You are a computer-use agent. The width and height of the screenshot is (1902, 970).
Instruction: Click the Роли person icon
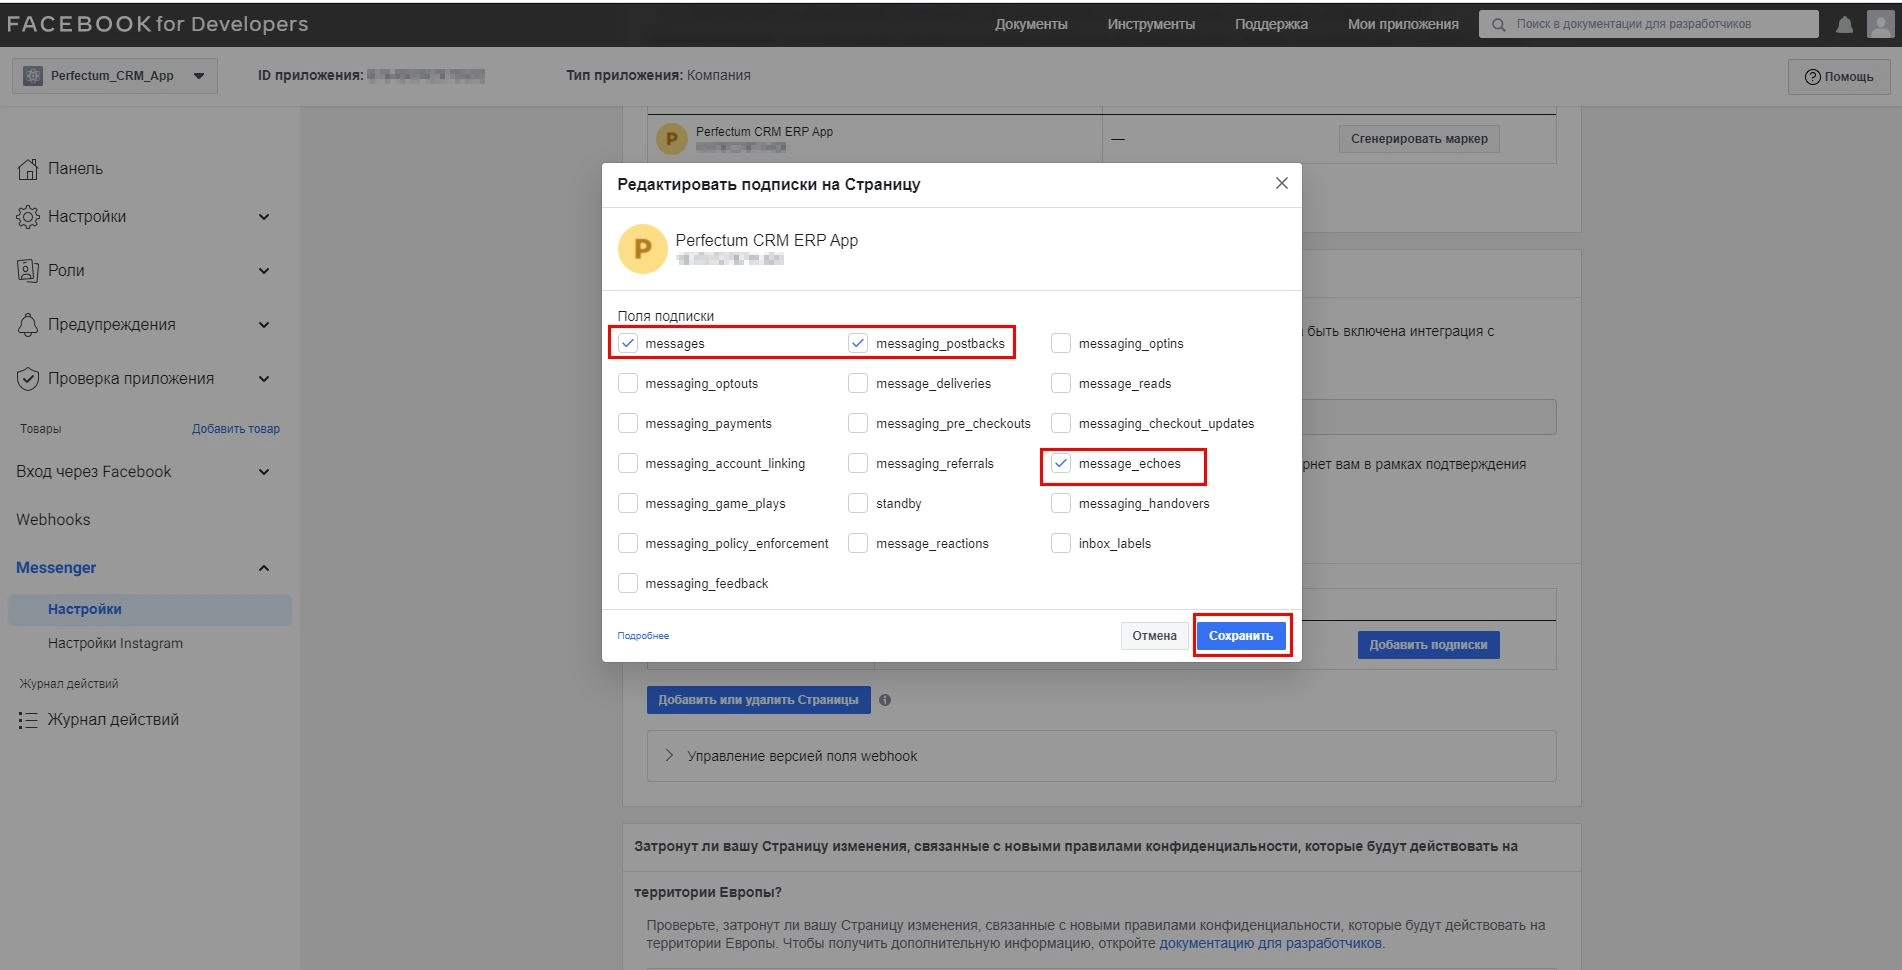pyautogui.click(x=28, y=271)
